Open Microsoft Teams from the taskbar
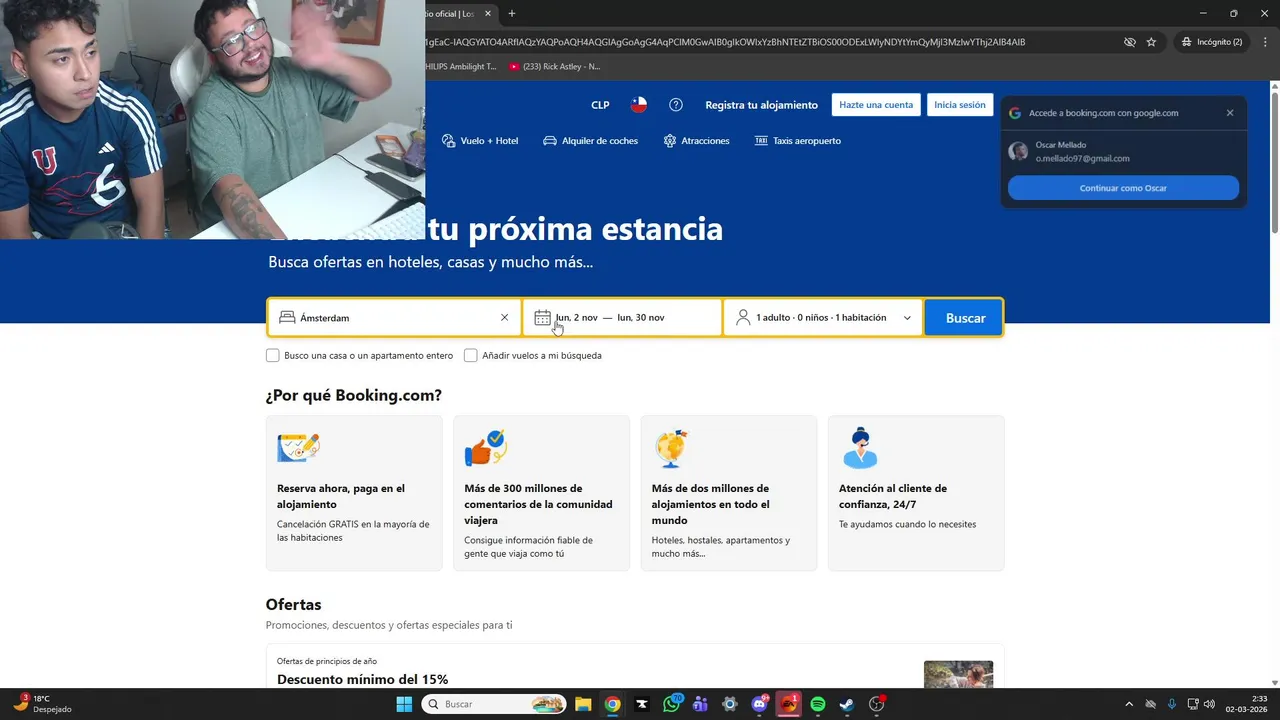Viewport: 1280px width, 720px height. point(700,704)
